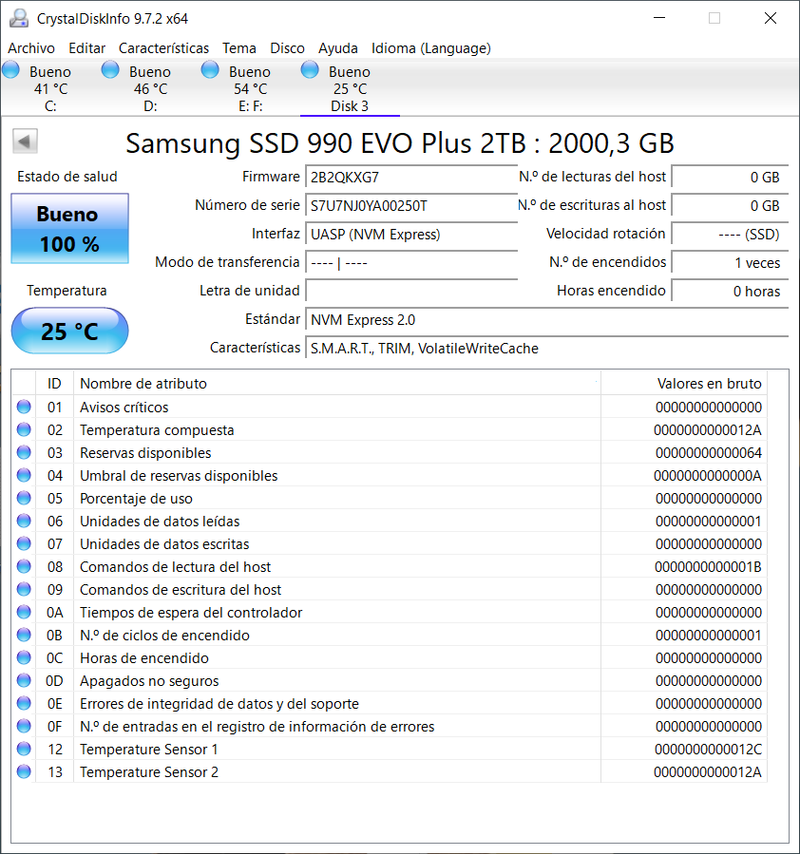Switch to the D: disk tab label
Image resolution: width=800 pixels, height=854 pixels.
tap(150, 106)
